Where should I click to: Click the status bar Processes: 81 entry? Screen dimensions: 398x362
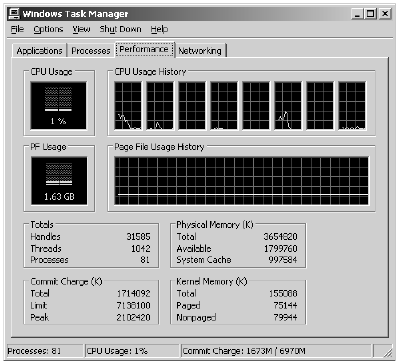click(45, 351)
